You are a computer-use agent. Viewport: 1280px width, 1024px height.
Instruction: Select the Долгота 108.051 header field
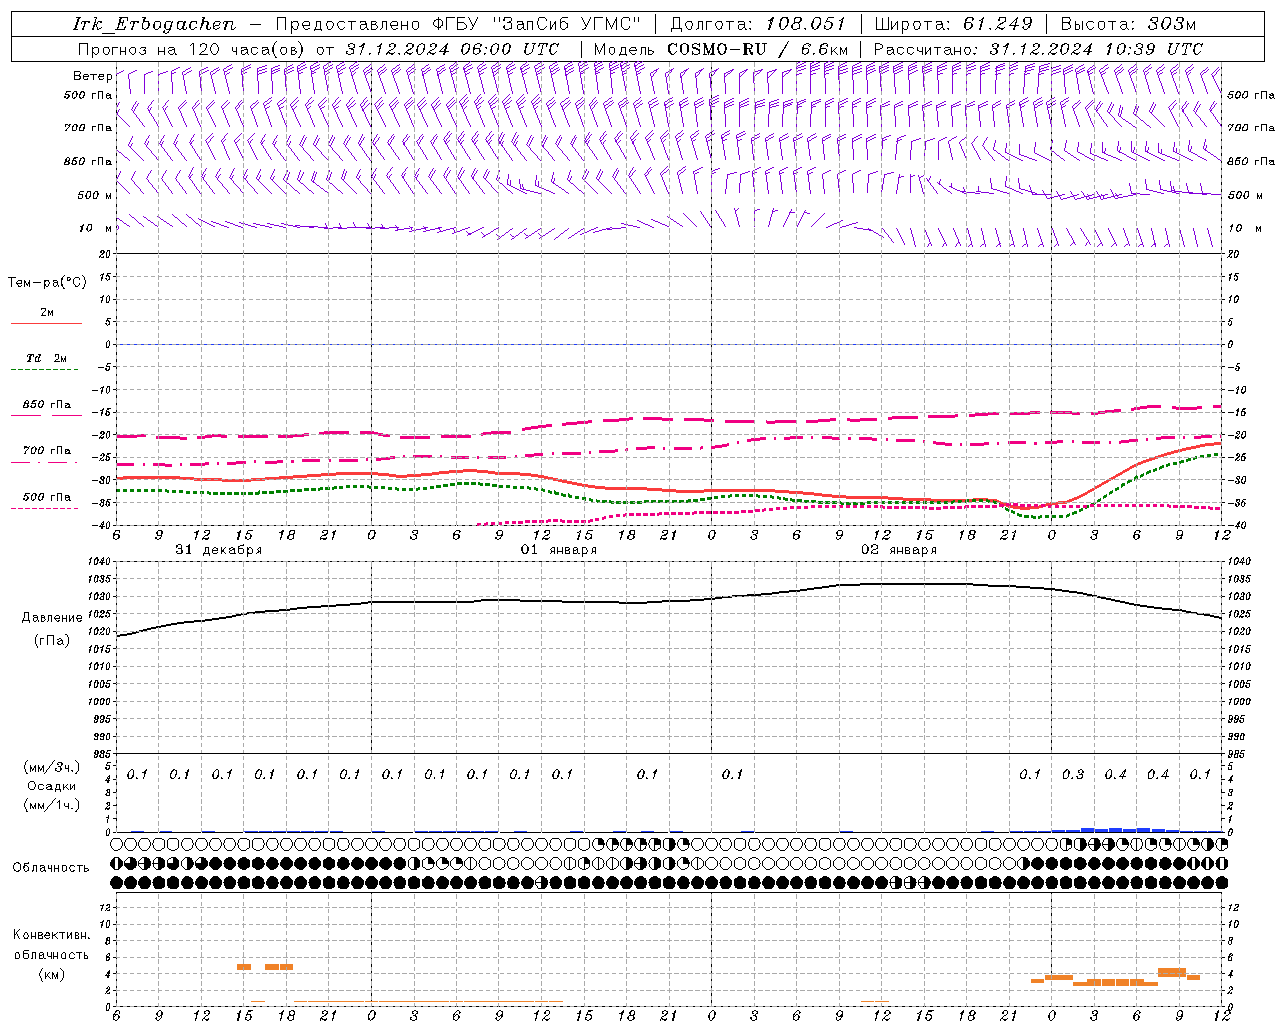[x=757, y=24]
